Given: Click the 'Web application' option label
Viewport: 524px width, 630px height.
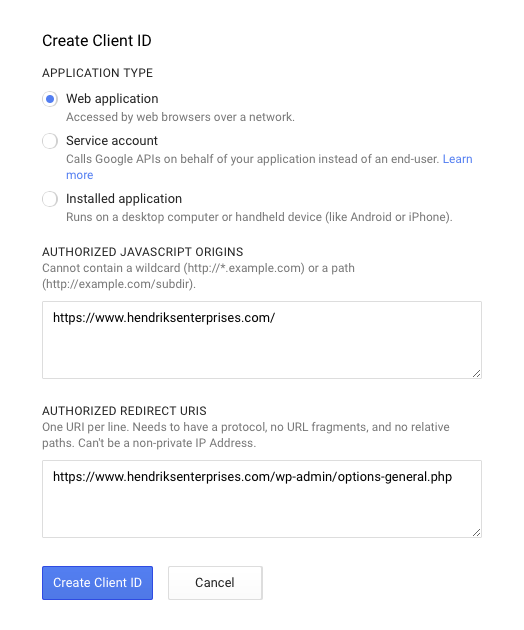Looking at the screenshot, I should click(112, 99).
